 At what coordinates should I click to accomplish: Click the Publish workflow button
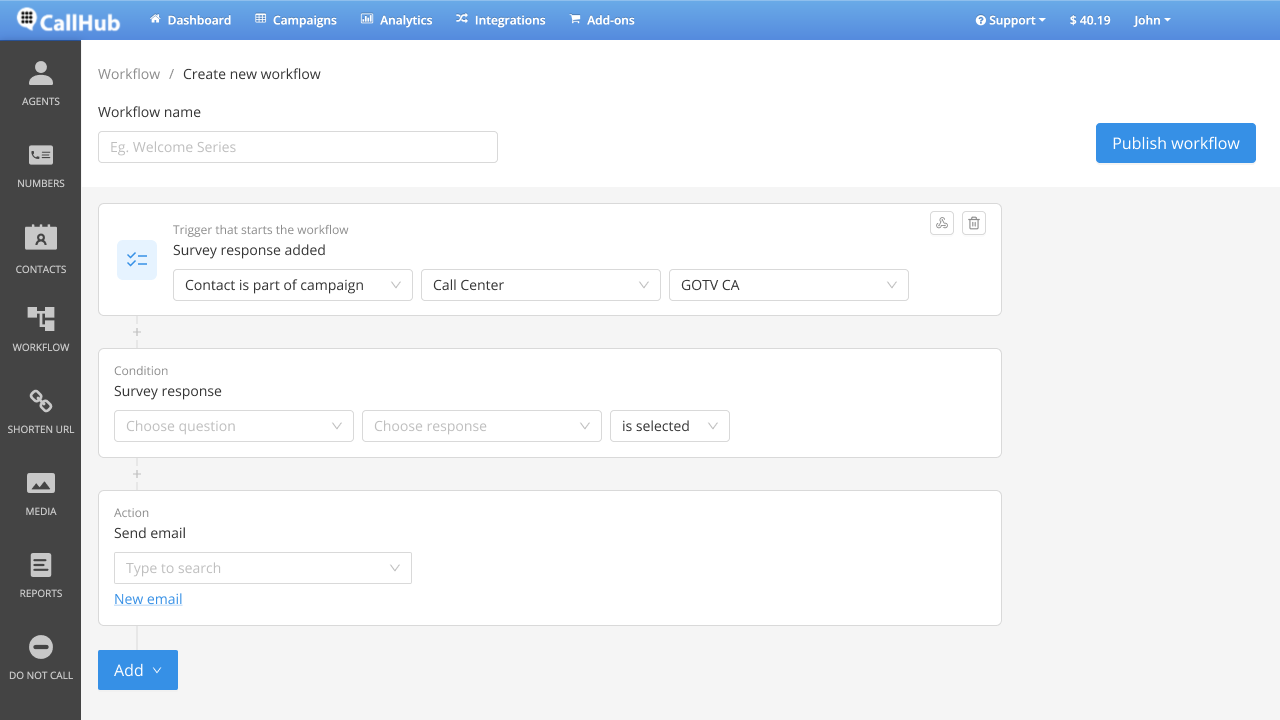click(x=1176, y=143)
